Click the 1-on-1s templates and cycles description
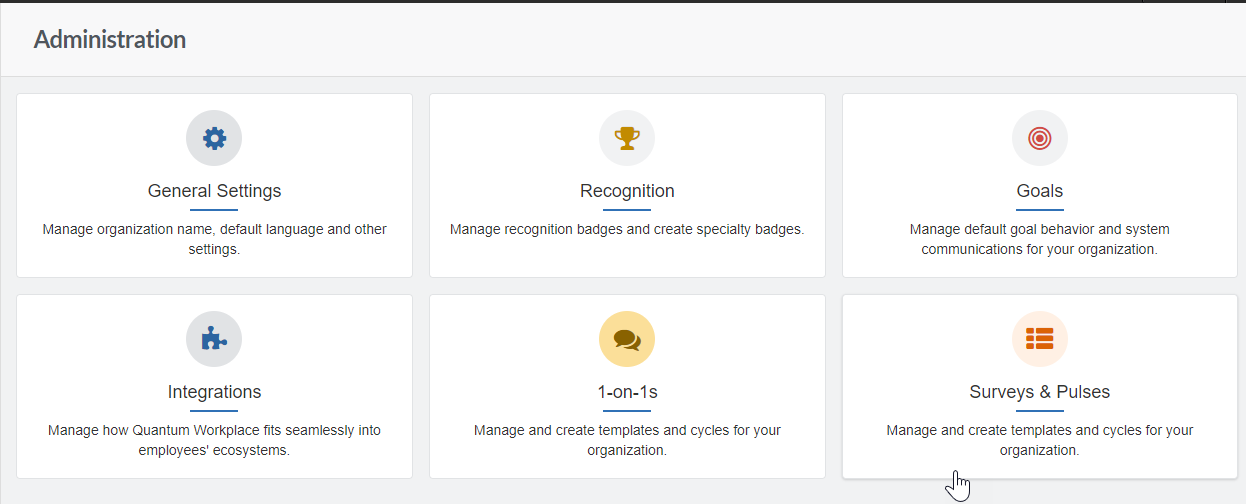Image resolution: width=1246 pixels, height=504 pixels. 627,440
